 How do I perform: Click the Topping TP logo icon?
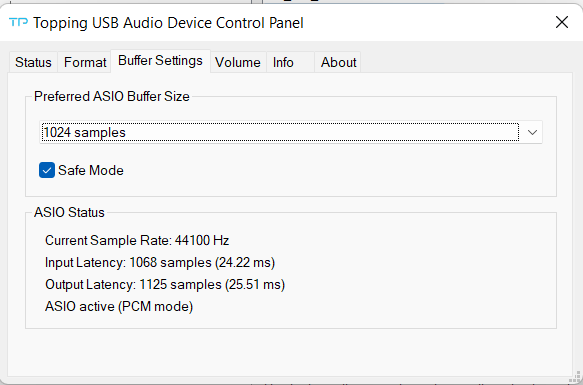[18, 22]
